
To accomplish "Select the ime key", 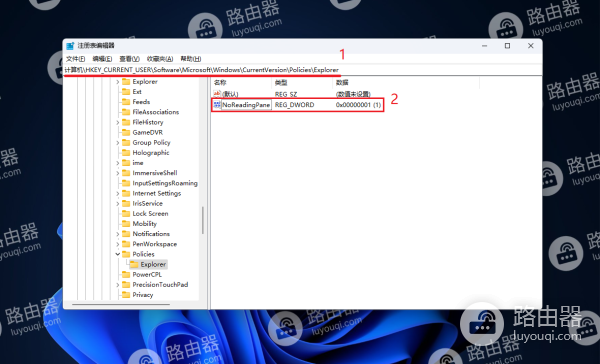I will pos(138,163).
